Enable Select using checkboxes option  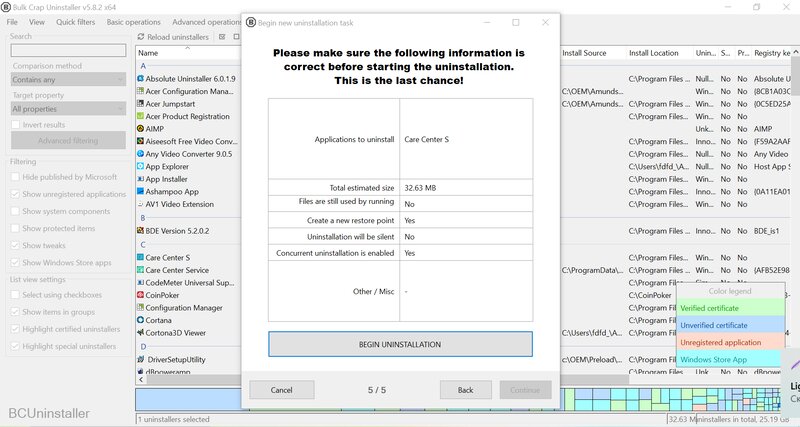[x=15, y=295]
